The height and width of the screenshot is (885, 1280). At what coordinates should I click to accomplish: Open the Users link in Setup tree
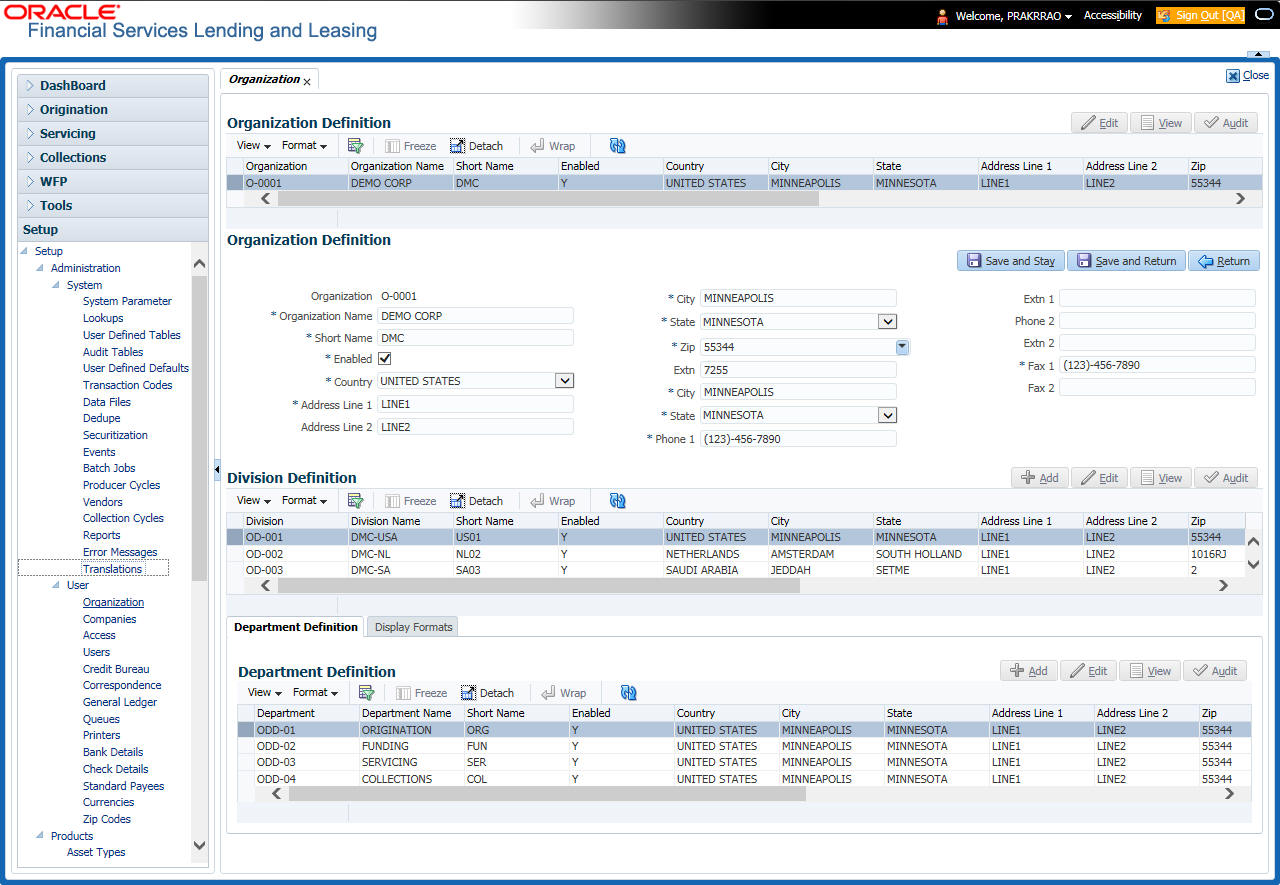96,652
